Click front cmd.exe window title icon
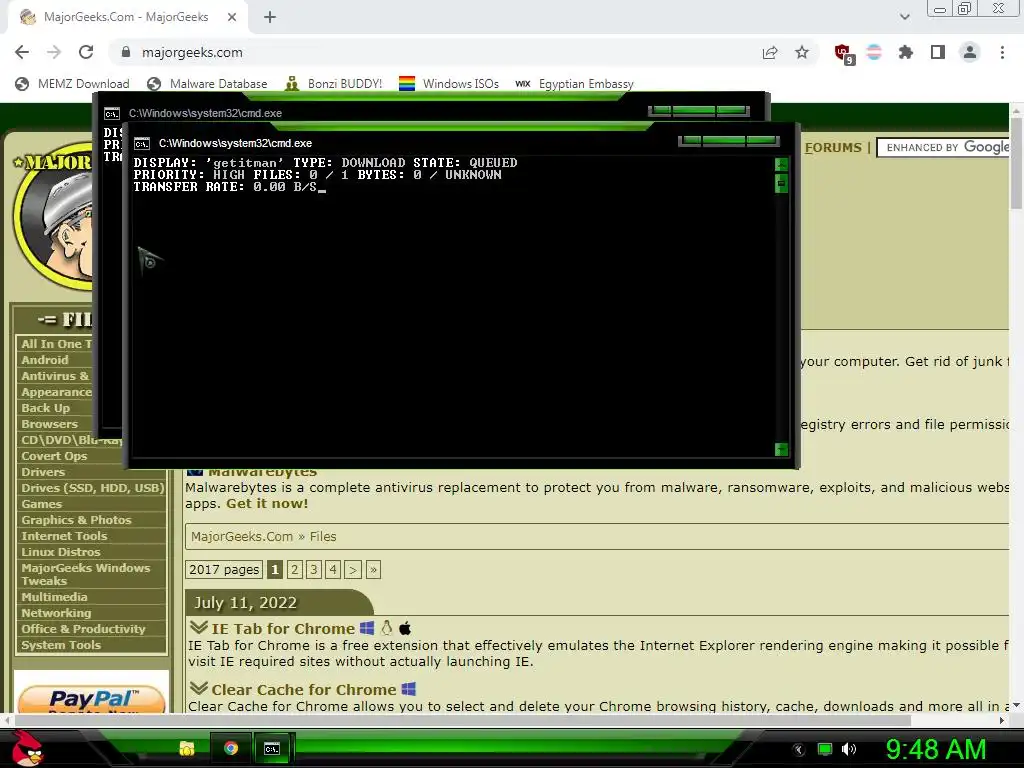1024x768 pixels. 142,144
